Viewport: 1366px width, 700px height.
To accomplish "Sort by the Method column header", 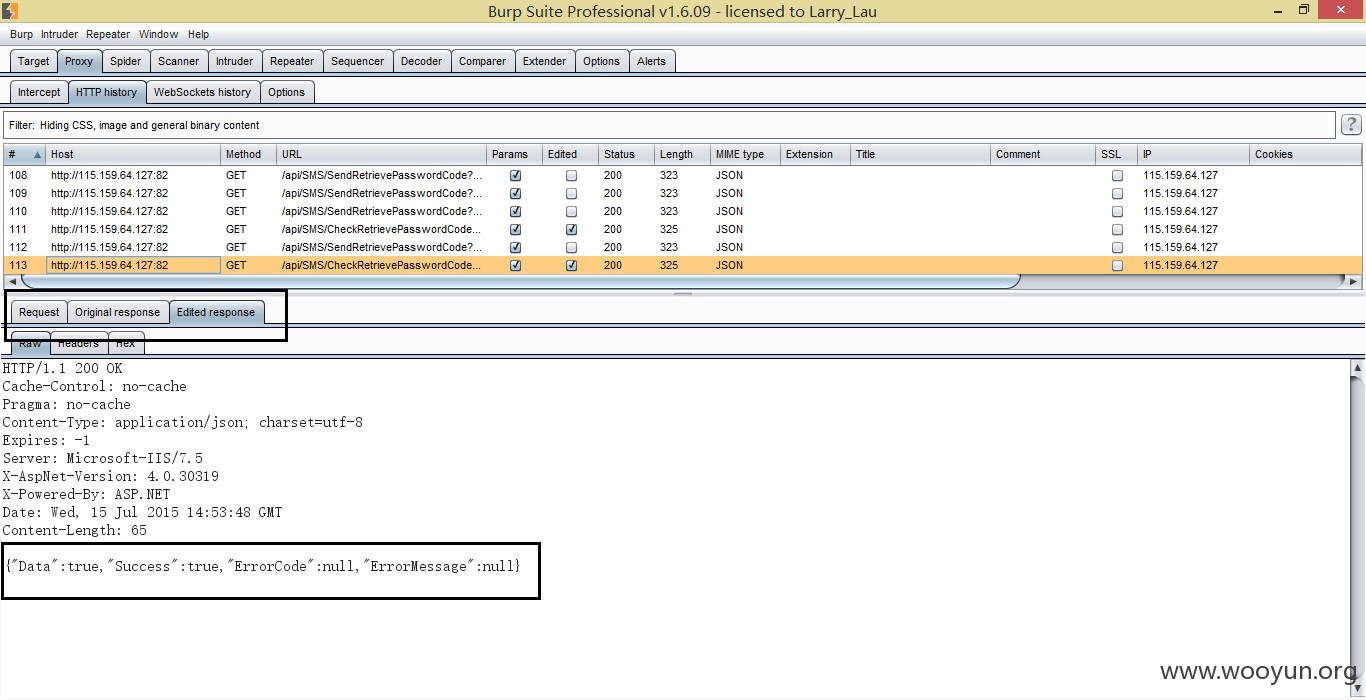I will tap(248, 154).
